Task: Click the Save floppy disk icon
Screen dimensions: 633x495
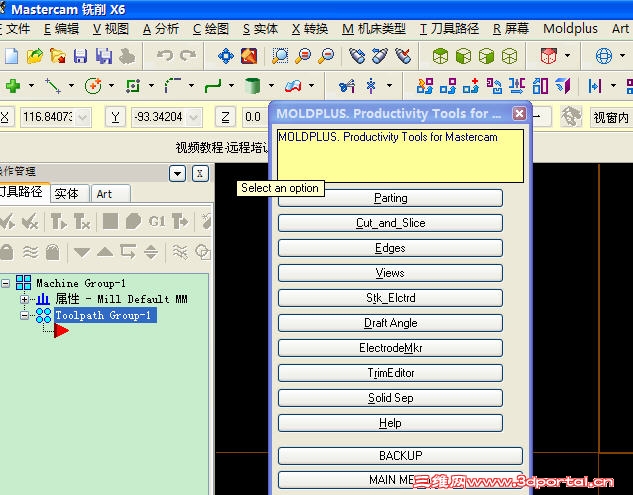Action: pos(81,56)
